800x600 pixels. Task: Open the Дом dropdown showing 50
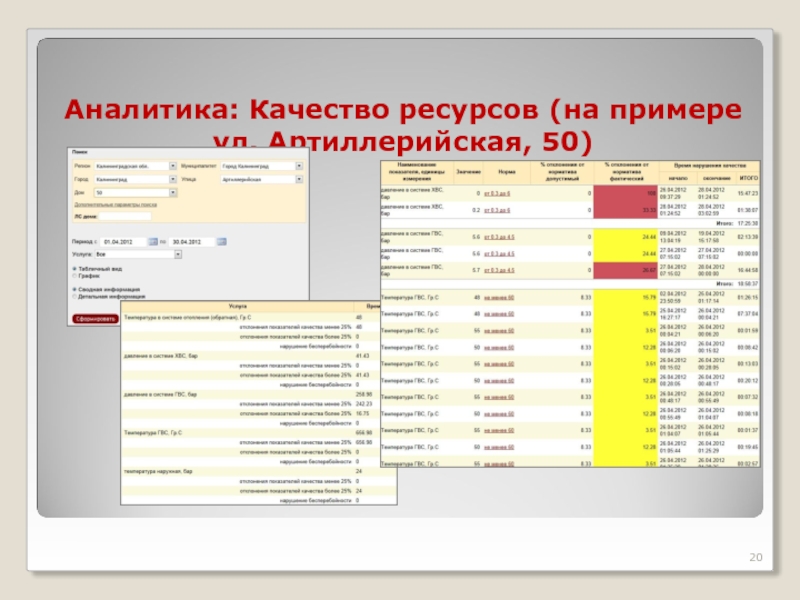[172, 192]
